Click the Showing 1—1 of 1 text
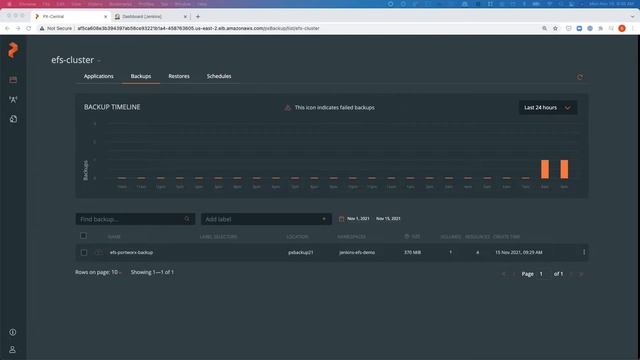Viewport: 640px width, 360px height. click(x=152, y=272)
